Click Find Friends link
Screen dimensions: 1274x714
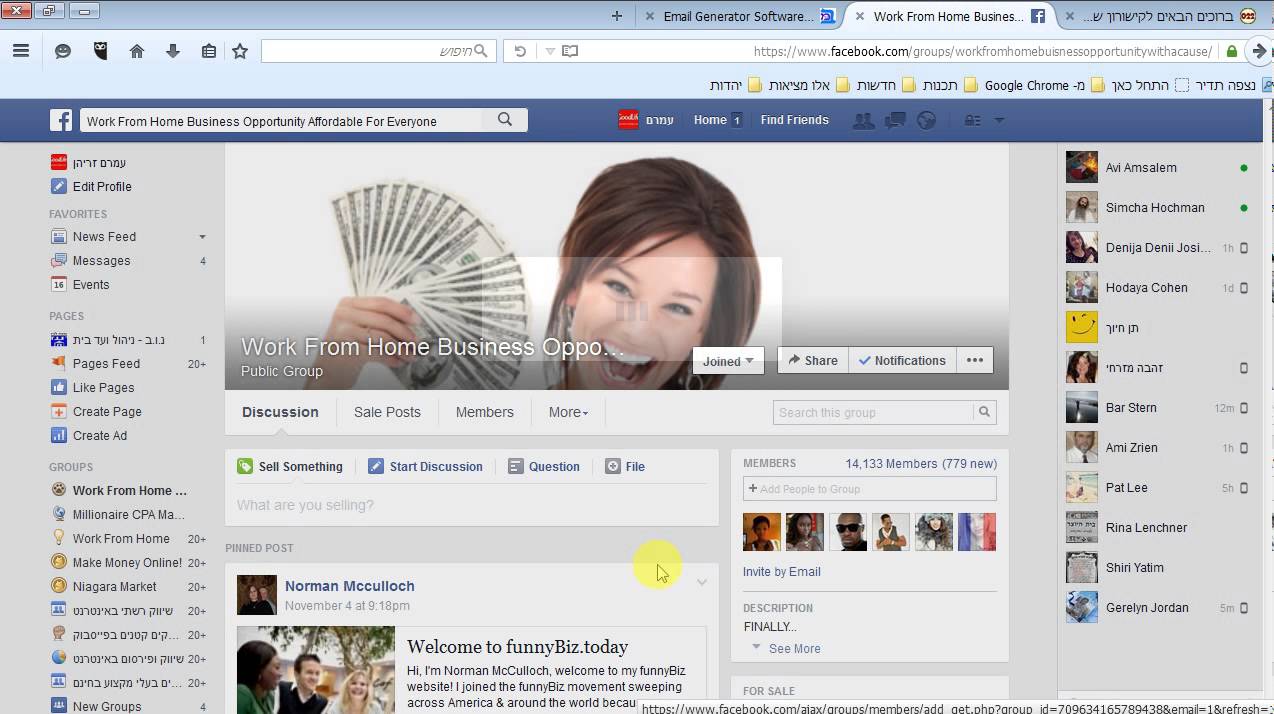pyautogui.click(x=794, y=120)
